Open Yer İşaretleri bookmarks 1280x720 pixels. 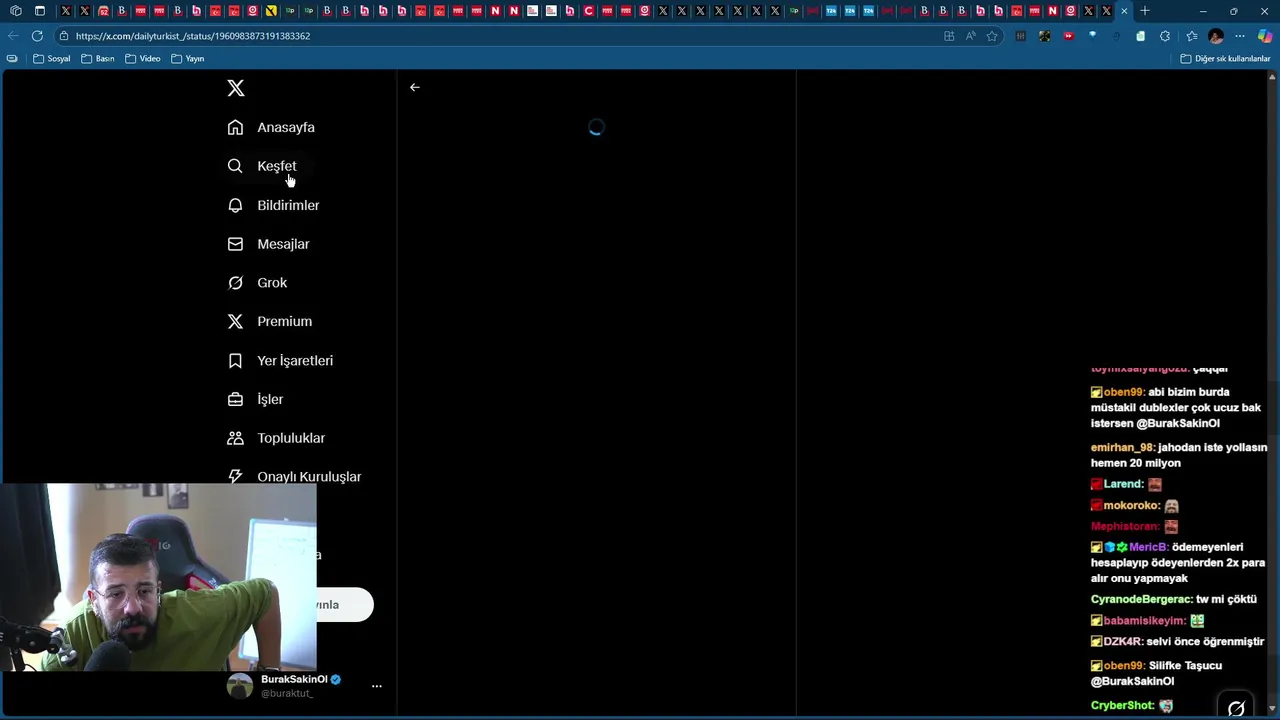click(x=280, y=360)
